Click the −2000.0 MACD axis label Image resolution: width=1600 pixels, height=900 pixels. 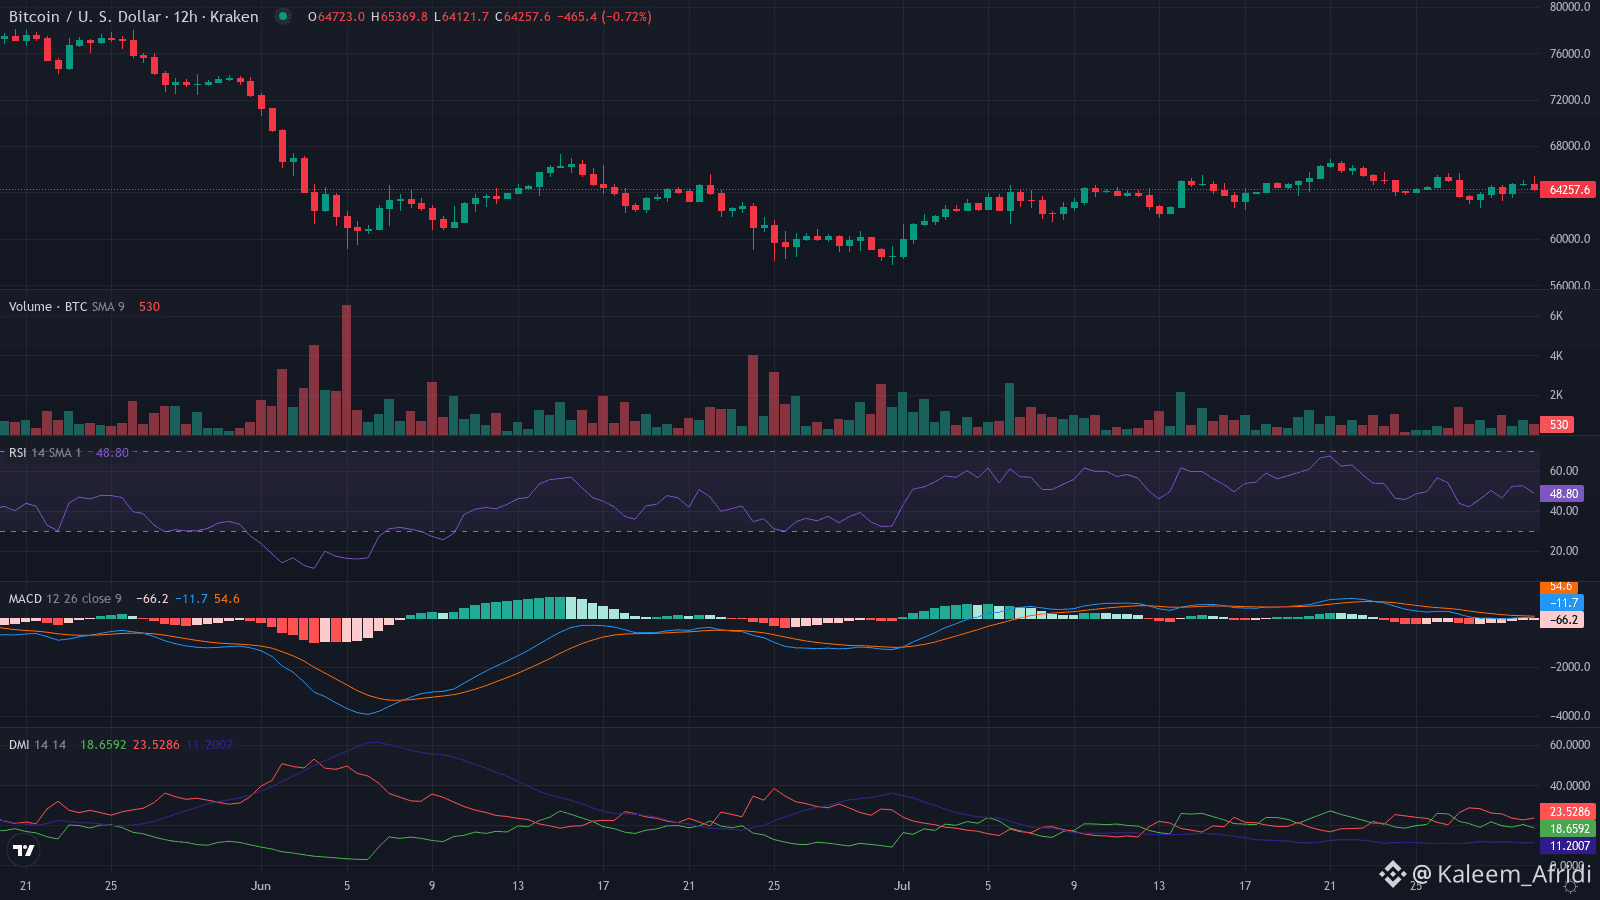1568,667
